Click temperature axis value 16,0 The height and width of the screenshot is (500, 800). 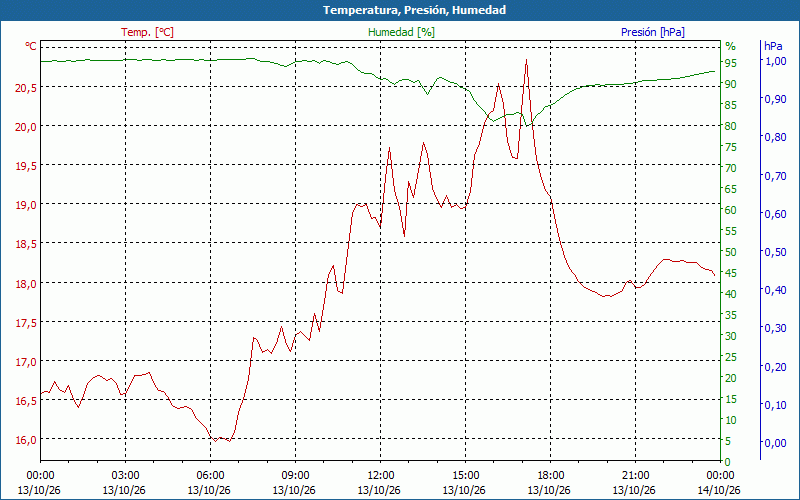[26, 441]
